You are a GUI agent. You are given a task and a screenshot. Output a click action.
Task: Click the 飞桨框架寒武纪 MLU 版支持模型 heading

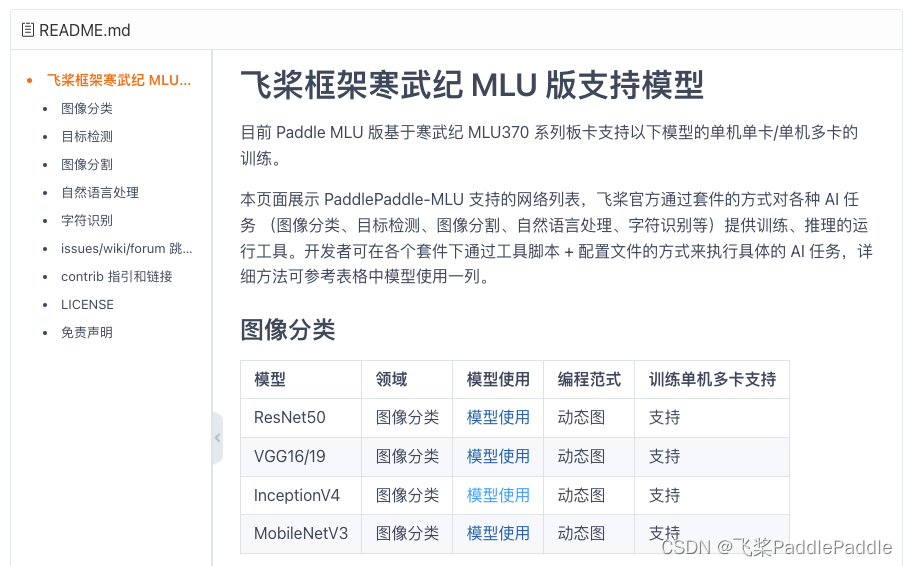pos(472,85)
